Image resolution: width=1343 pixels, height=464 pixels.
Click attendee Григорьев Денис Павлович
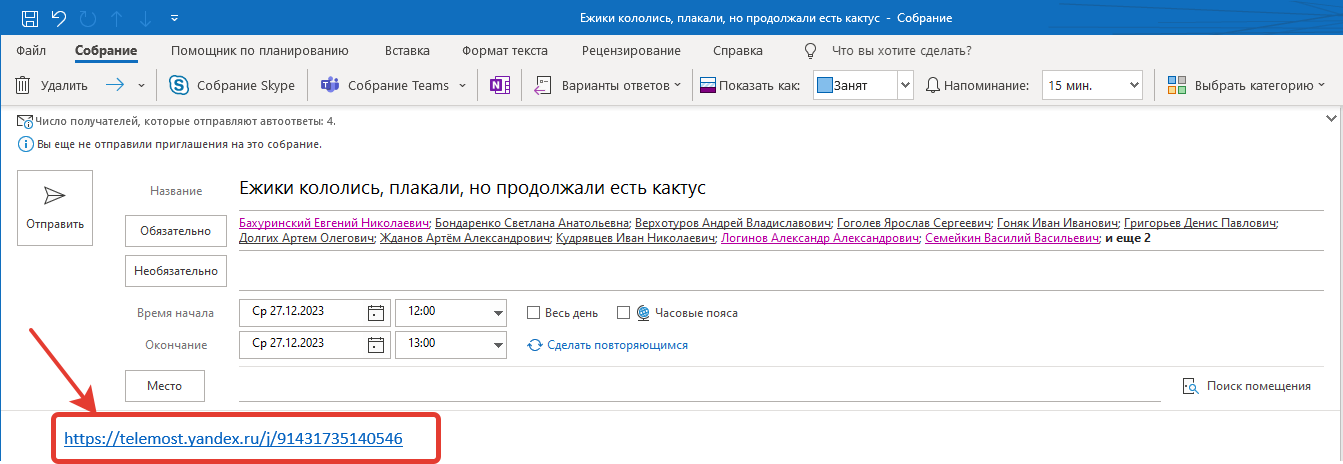(x=1200, y=222)
